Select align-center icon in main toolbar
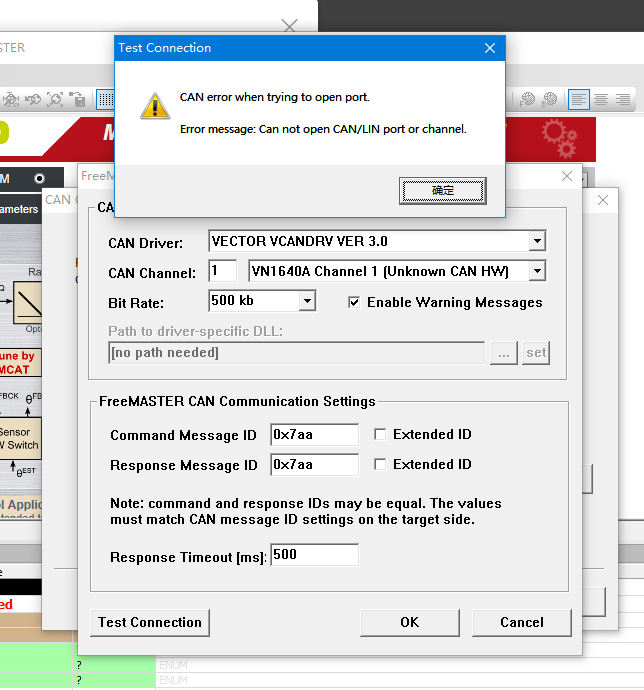644x690 pixels. [x=601, y=99]
